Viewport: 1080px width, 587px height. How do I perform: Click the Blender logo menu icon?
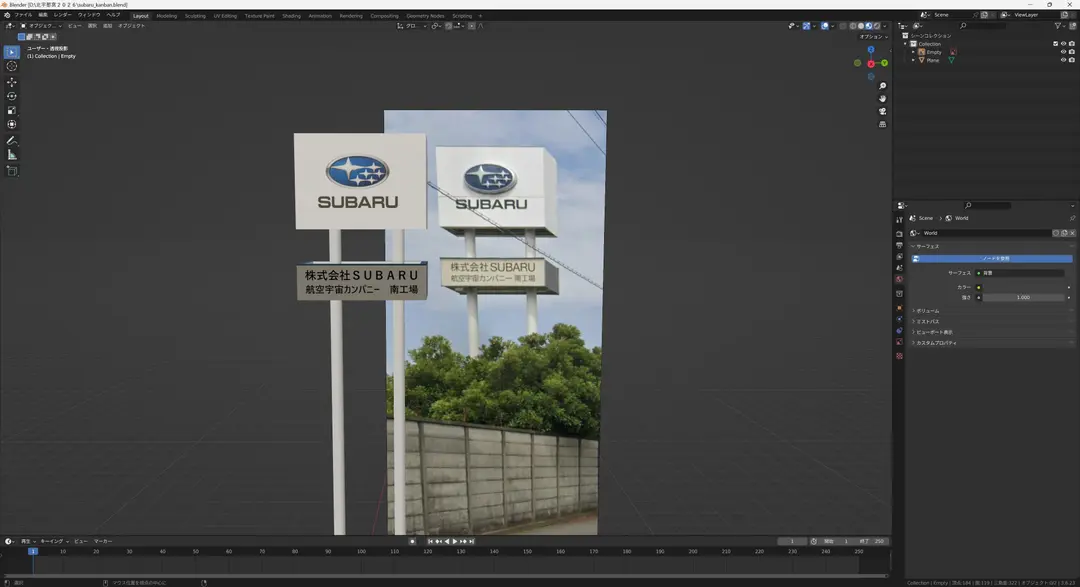coord(7,14)
